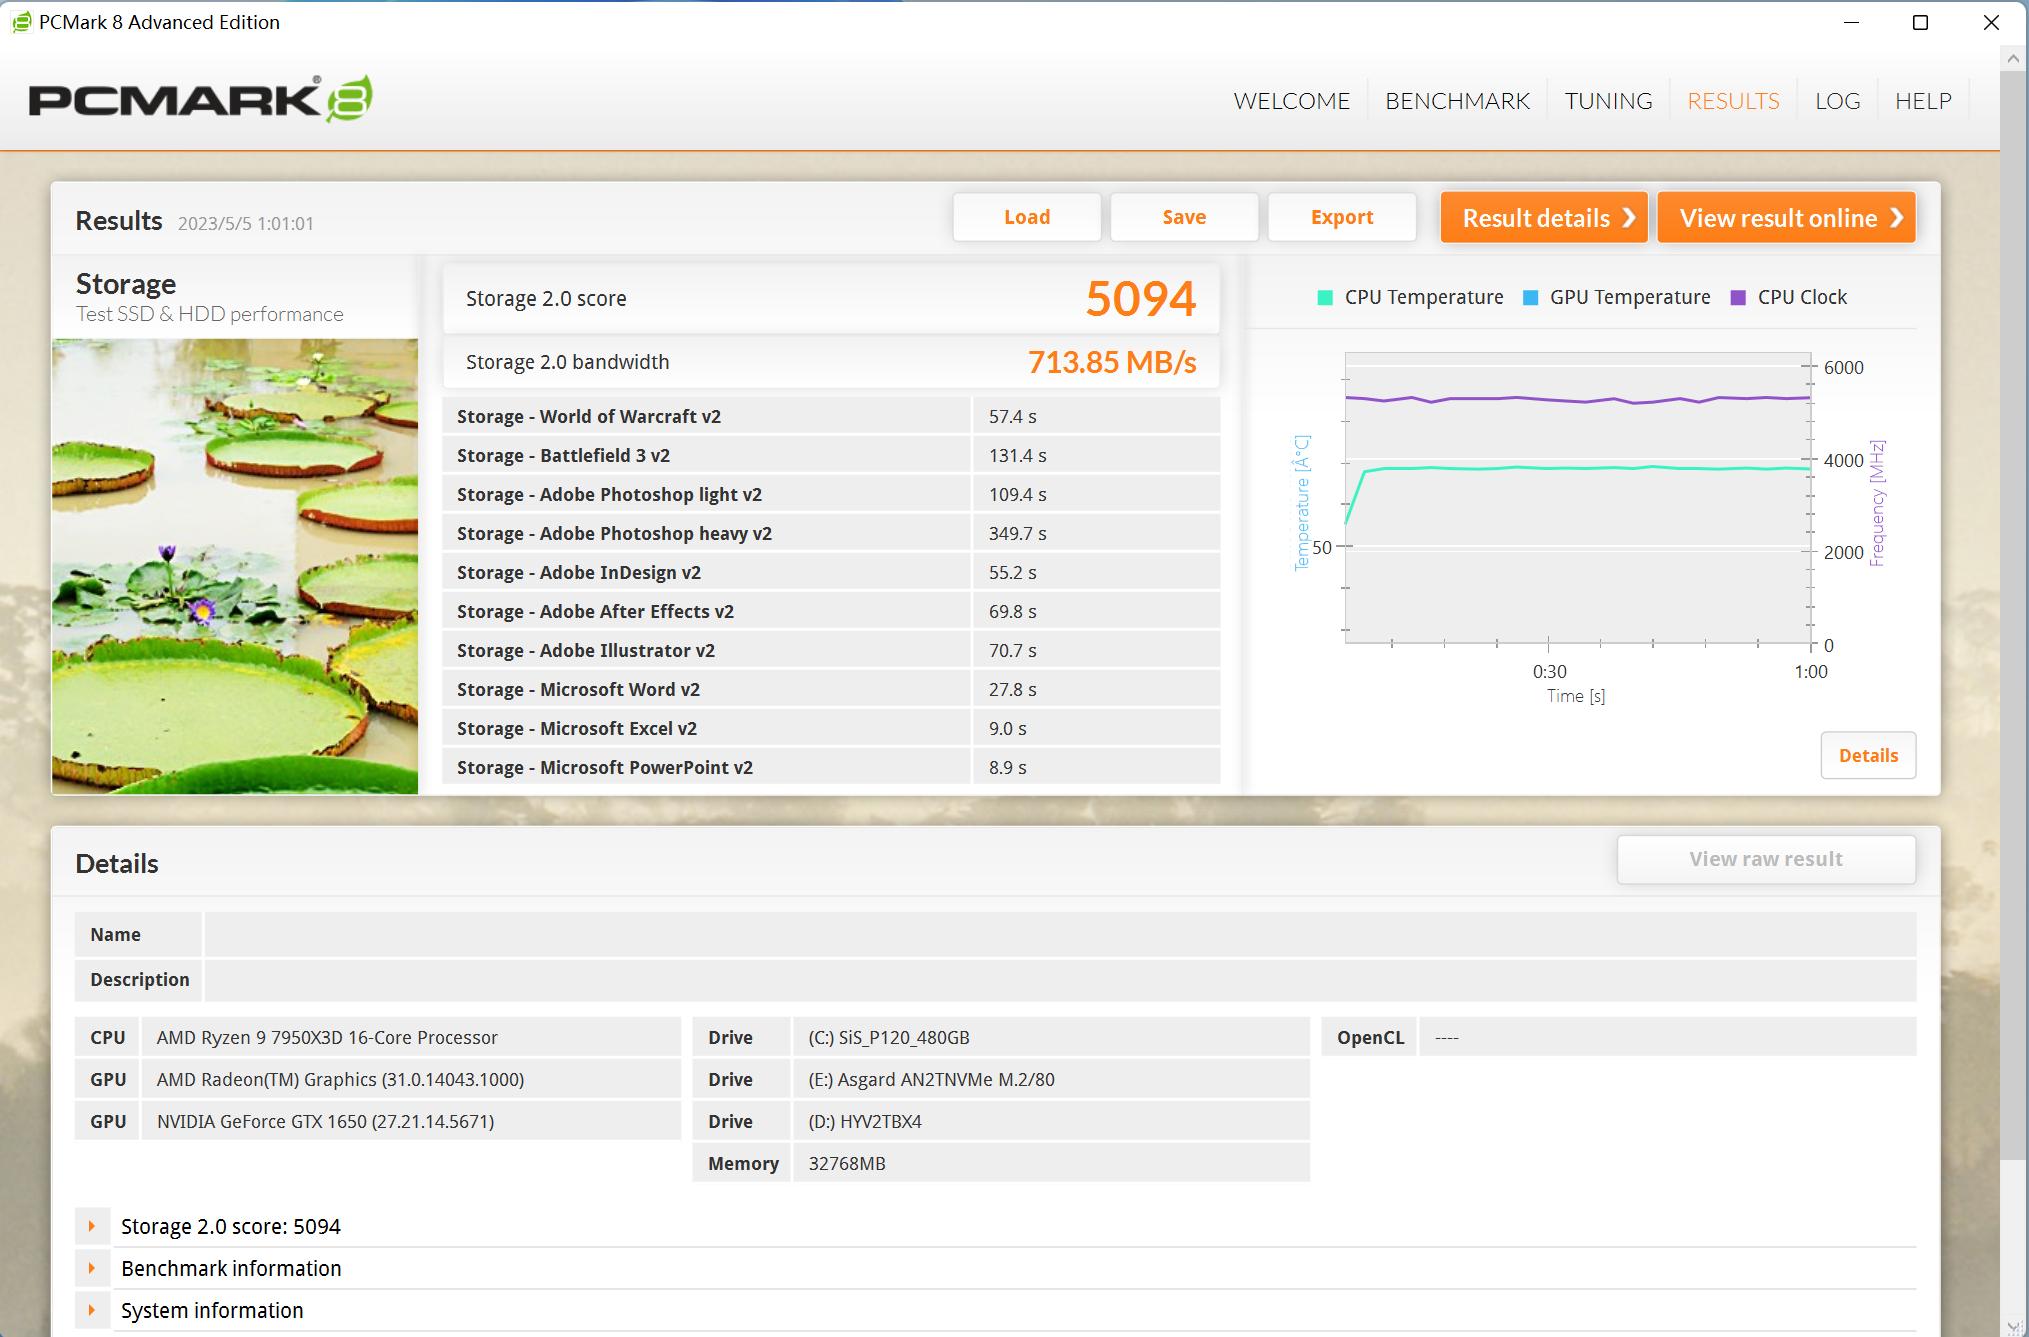Open the BENCHMARK tab
2029x1337 pixels.
click(1457, 101)
